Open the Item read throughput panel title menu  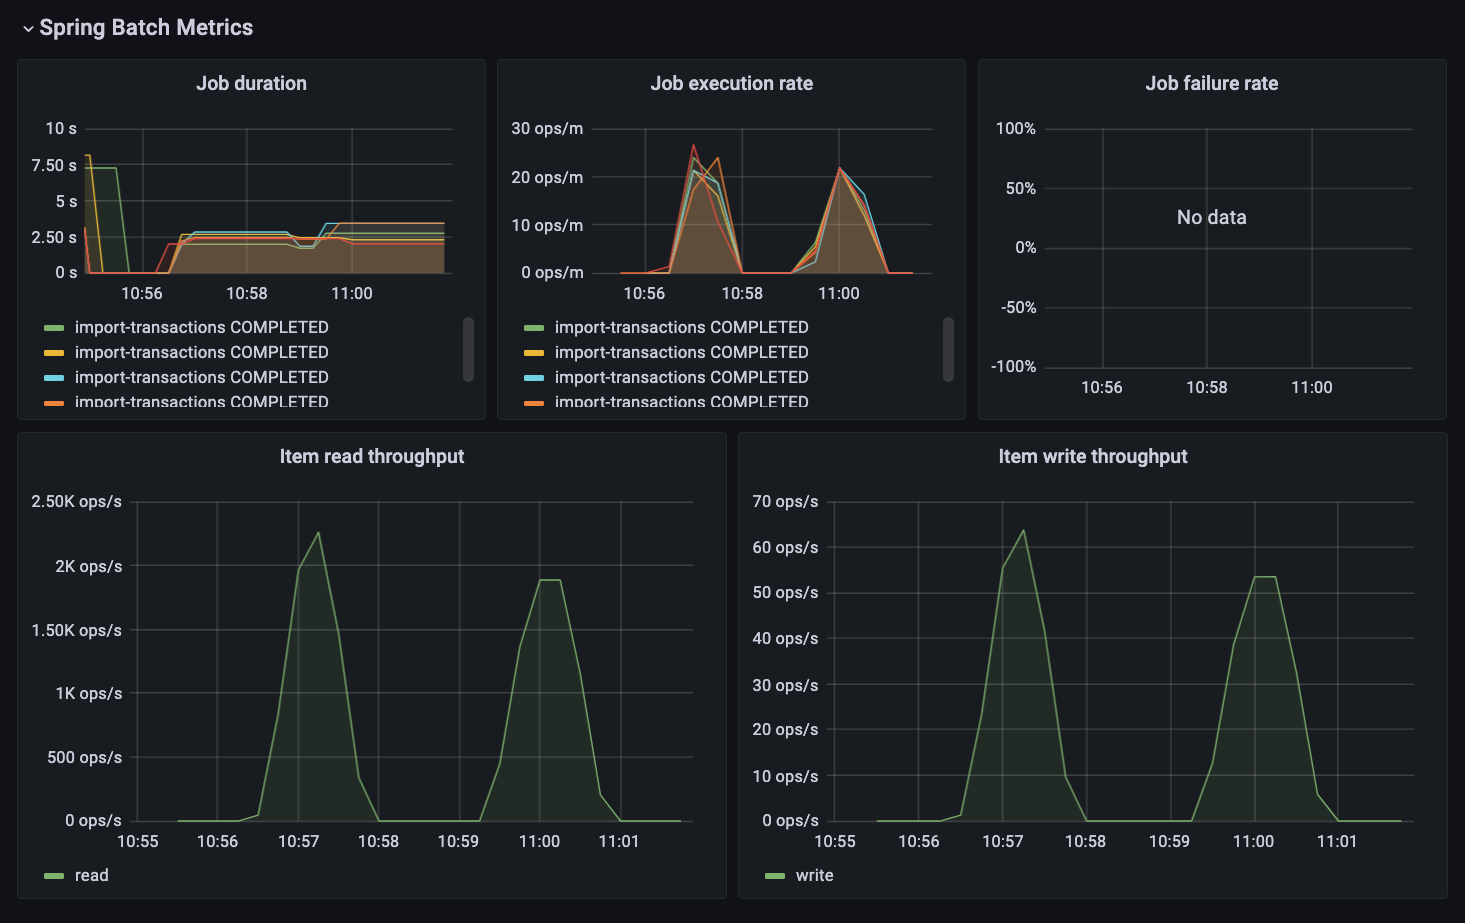[371, 457]
